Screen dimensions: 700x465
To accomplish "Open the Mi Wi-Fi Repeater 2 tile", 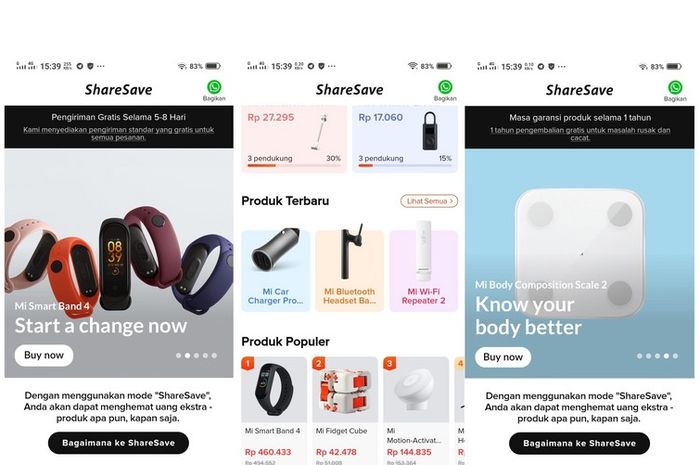I will click(x=423, y=270).
